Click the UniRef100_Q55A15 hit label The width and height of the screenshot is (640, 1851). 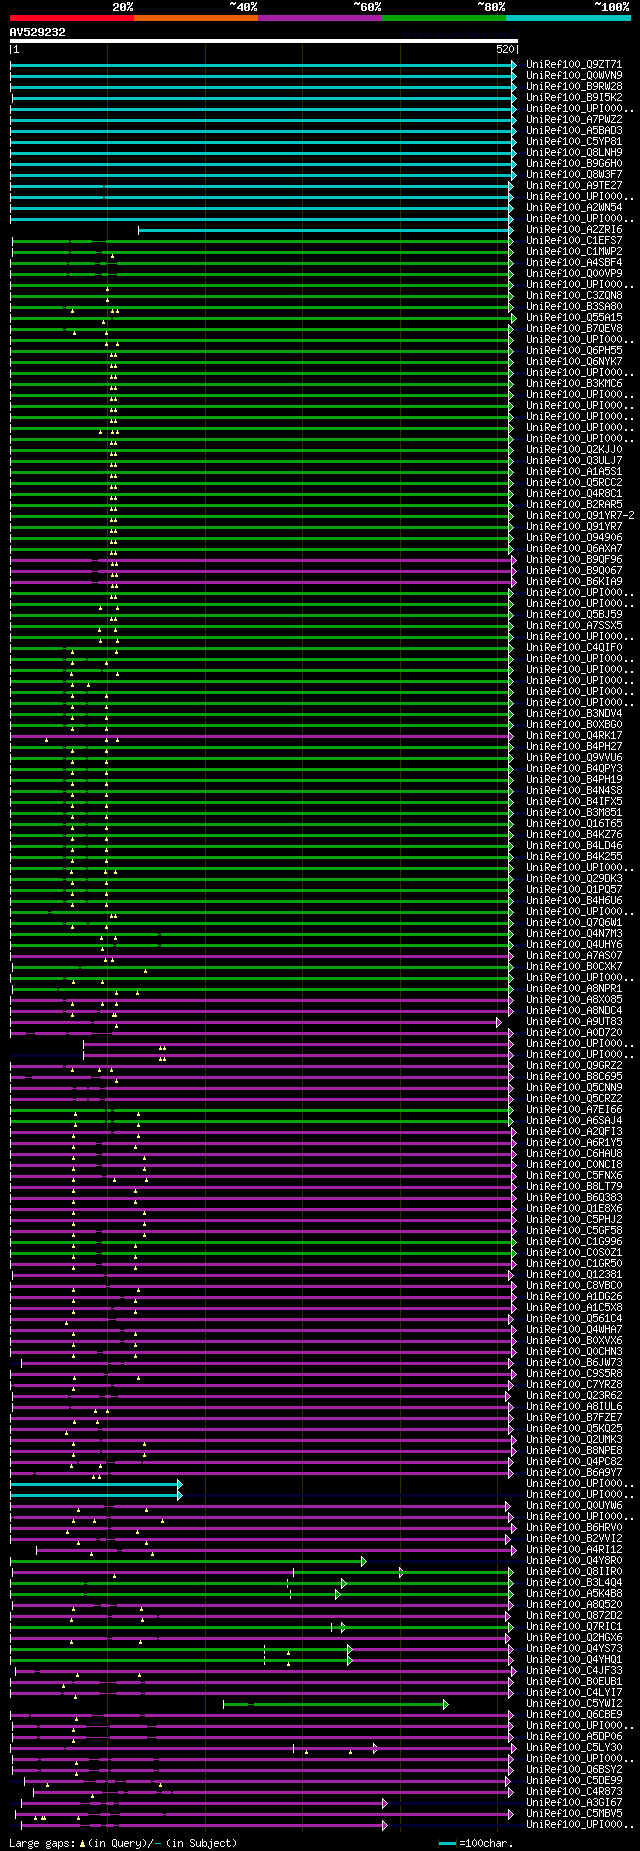tap(574, 317)
